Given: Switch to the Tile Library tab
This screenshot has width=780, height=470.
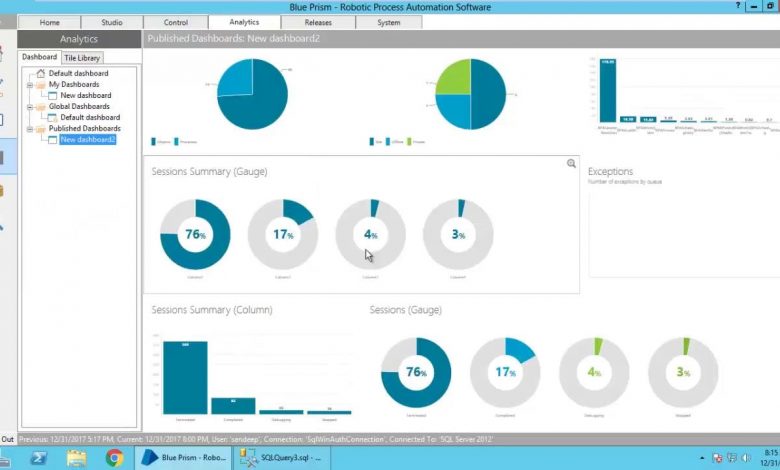Looking at the screenshot, I should click(82, 58).
